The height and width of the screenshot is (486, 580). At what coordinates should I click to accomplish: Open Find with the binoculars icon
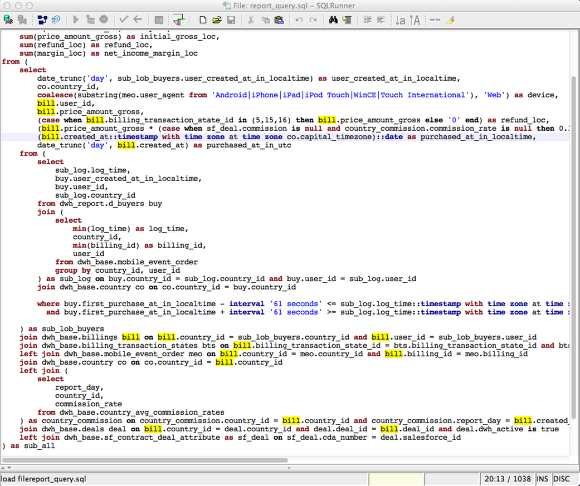(x=333, y=20)
